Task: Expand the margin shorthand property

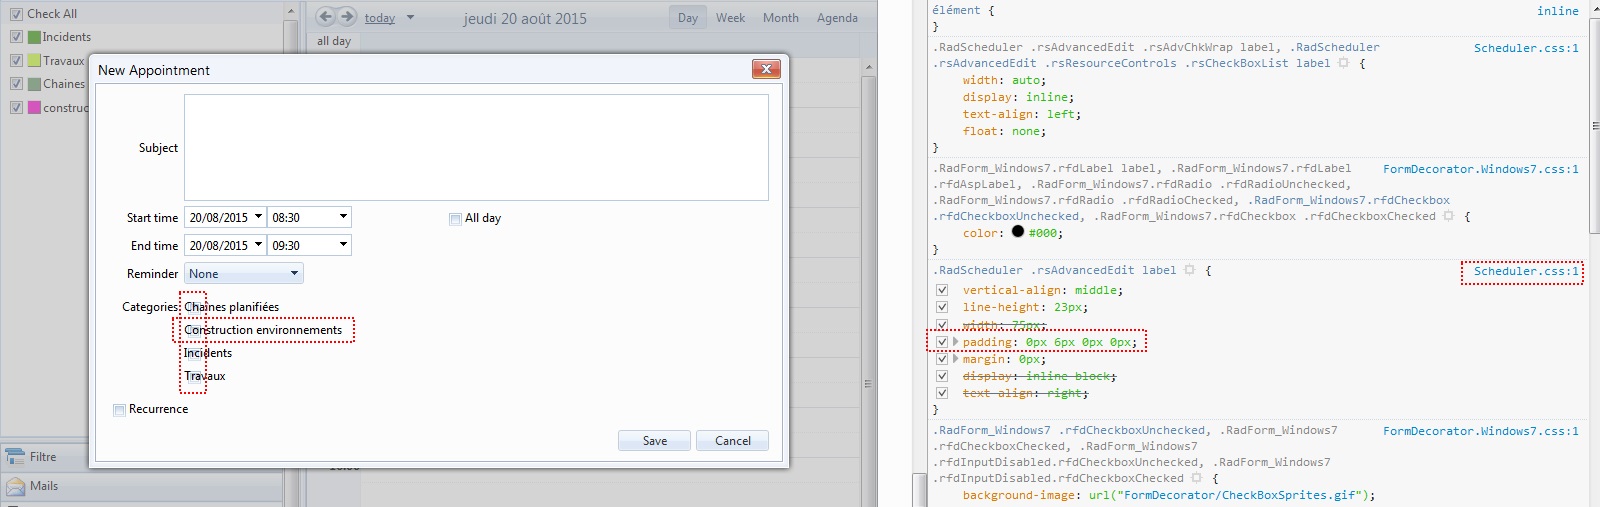Action: coord(956,359)
